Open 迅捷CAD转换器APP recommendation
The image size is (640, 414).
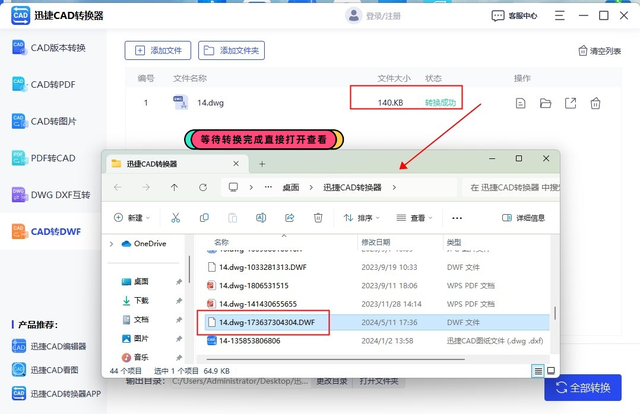(x=56, y=394)
